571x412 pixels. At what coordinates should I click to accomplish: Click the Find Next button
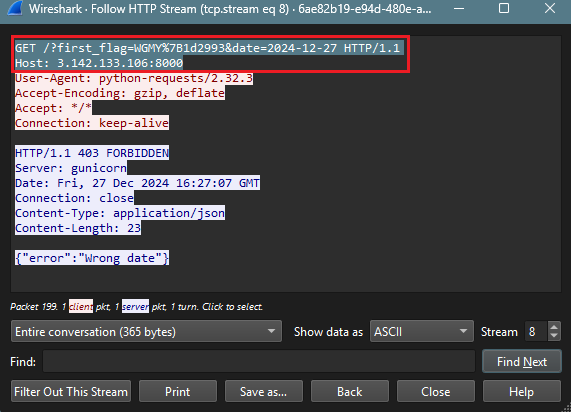click(521, 361)
